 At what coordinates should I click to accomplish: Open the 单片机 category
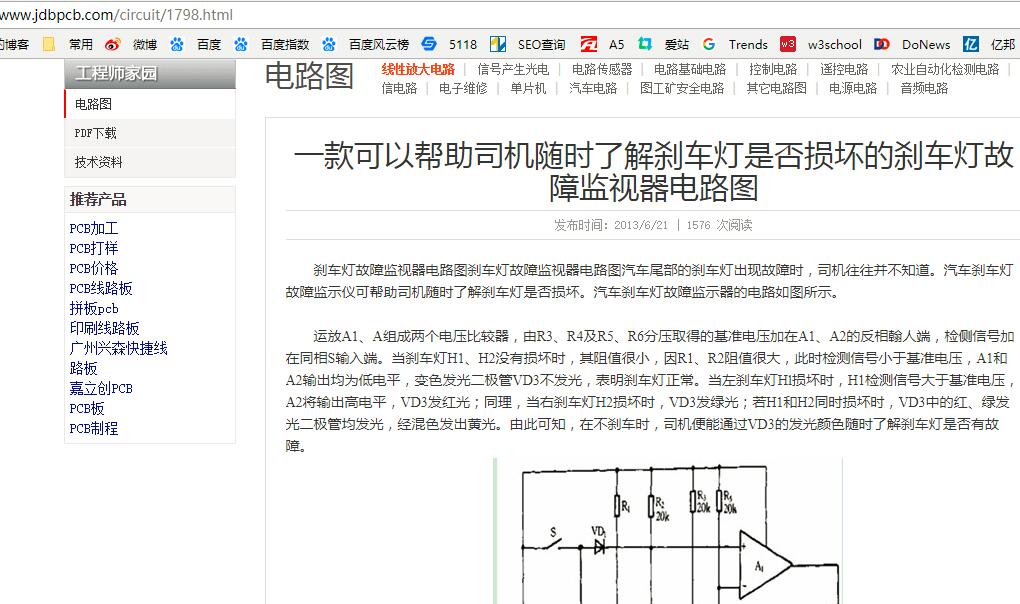[528, 88]
